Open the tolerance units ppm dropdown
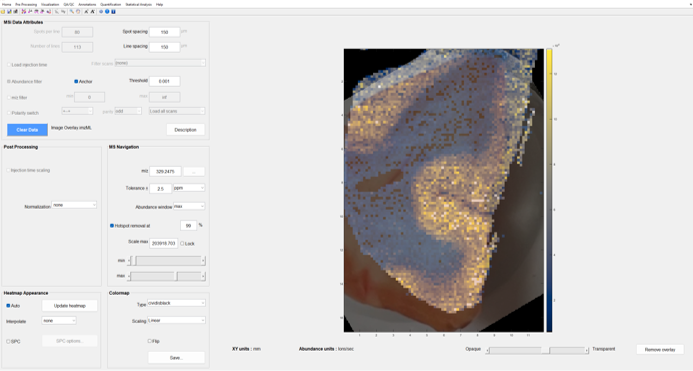Image resolution: width=693 pixels, height=371 pixels. [189, 188]
